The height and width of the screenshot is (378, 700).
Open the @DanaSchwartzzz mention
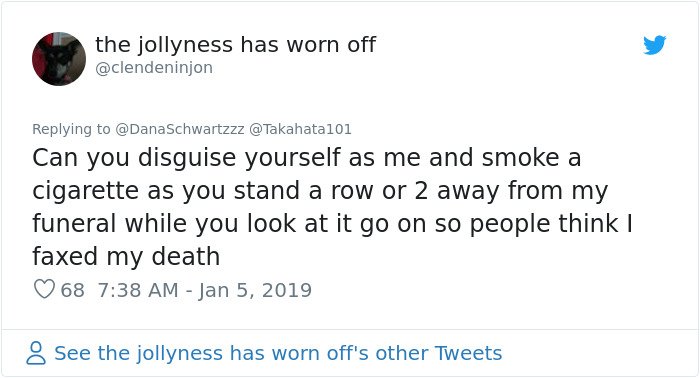(180, 129)
